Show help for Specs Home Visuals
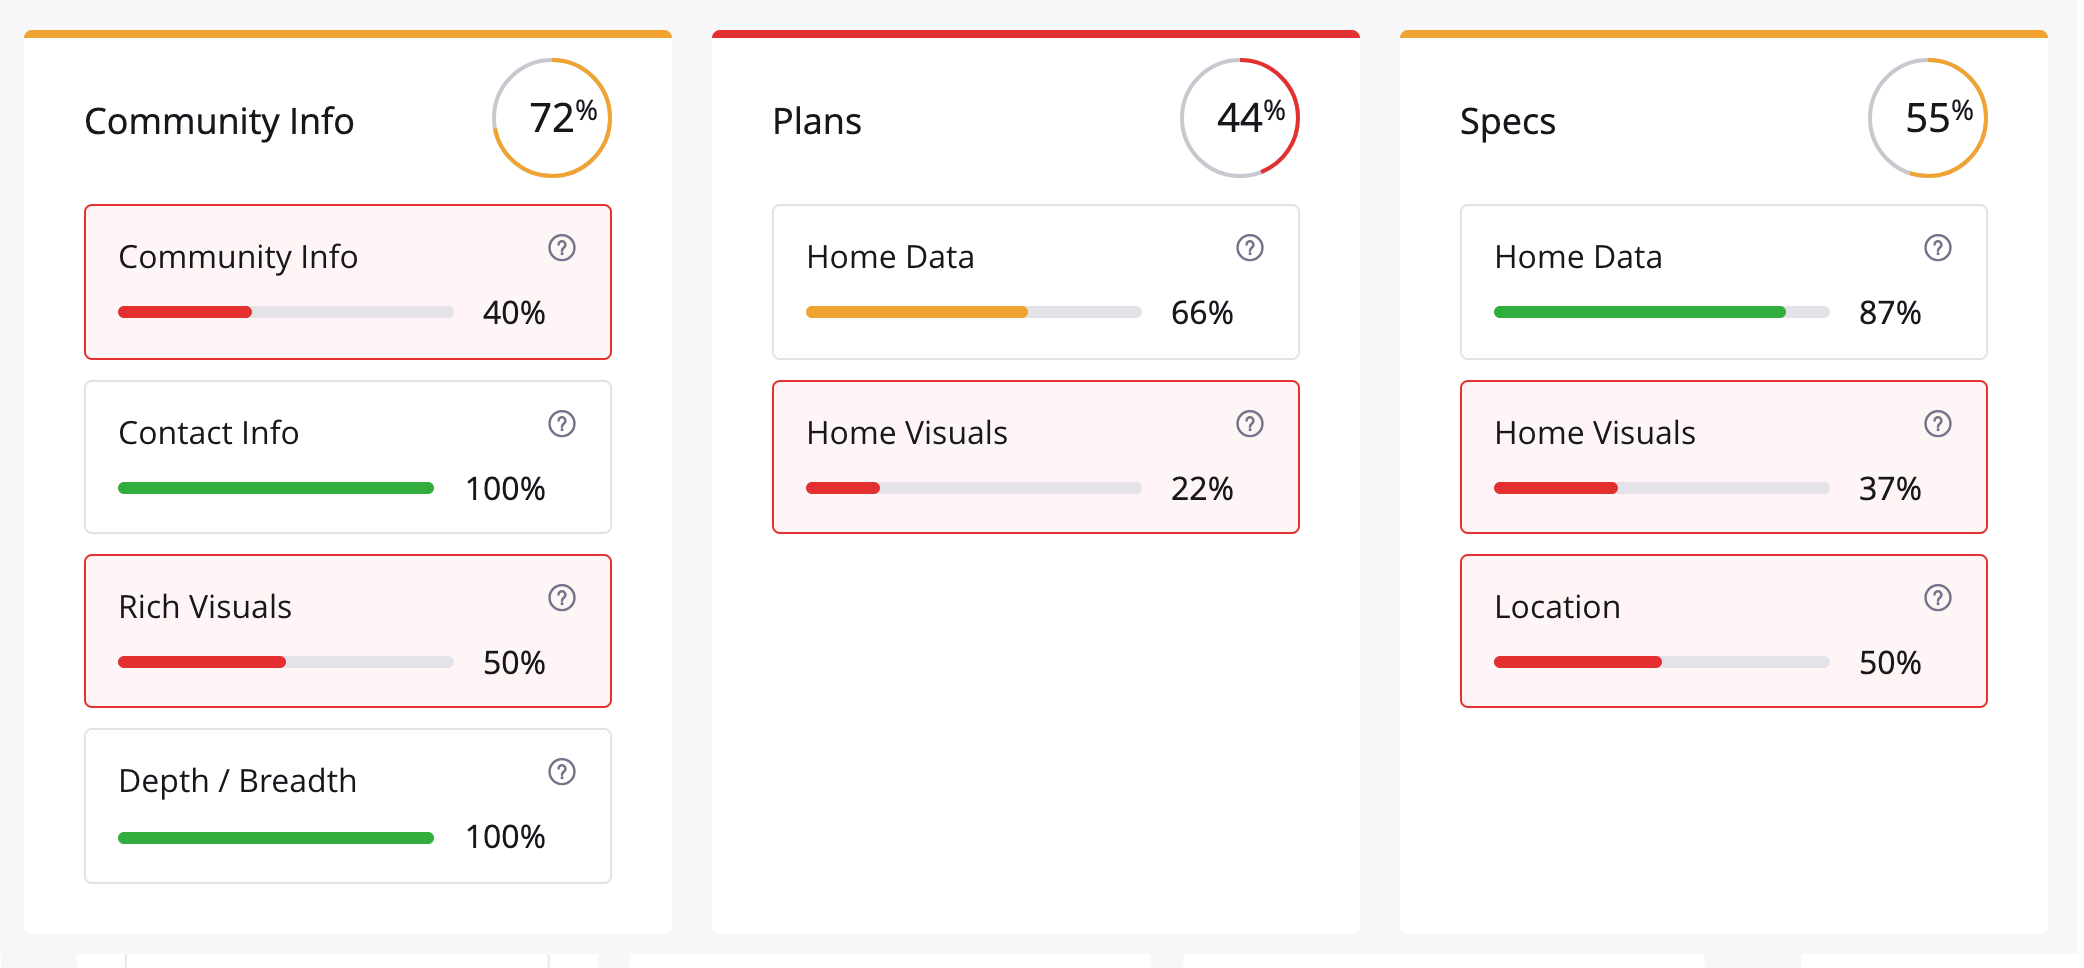Image resolution: width=2084 pixels, height=968 pixels. 1938,424
